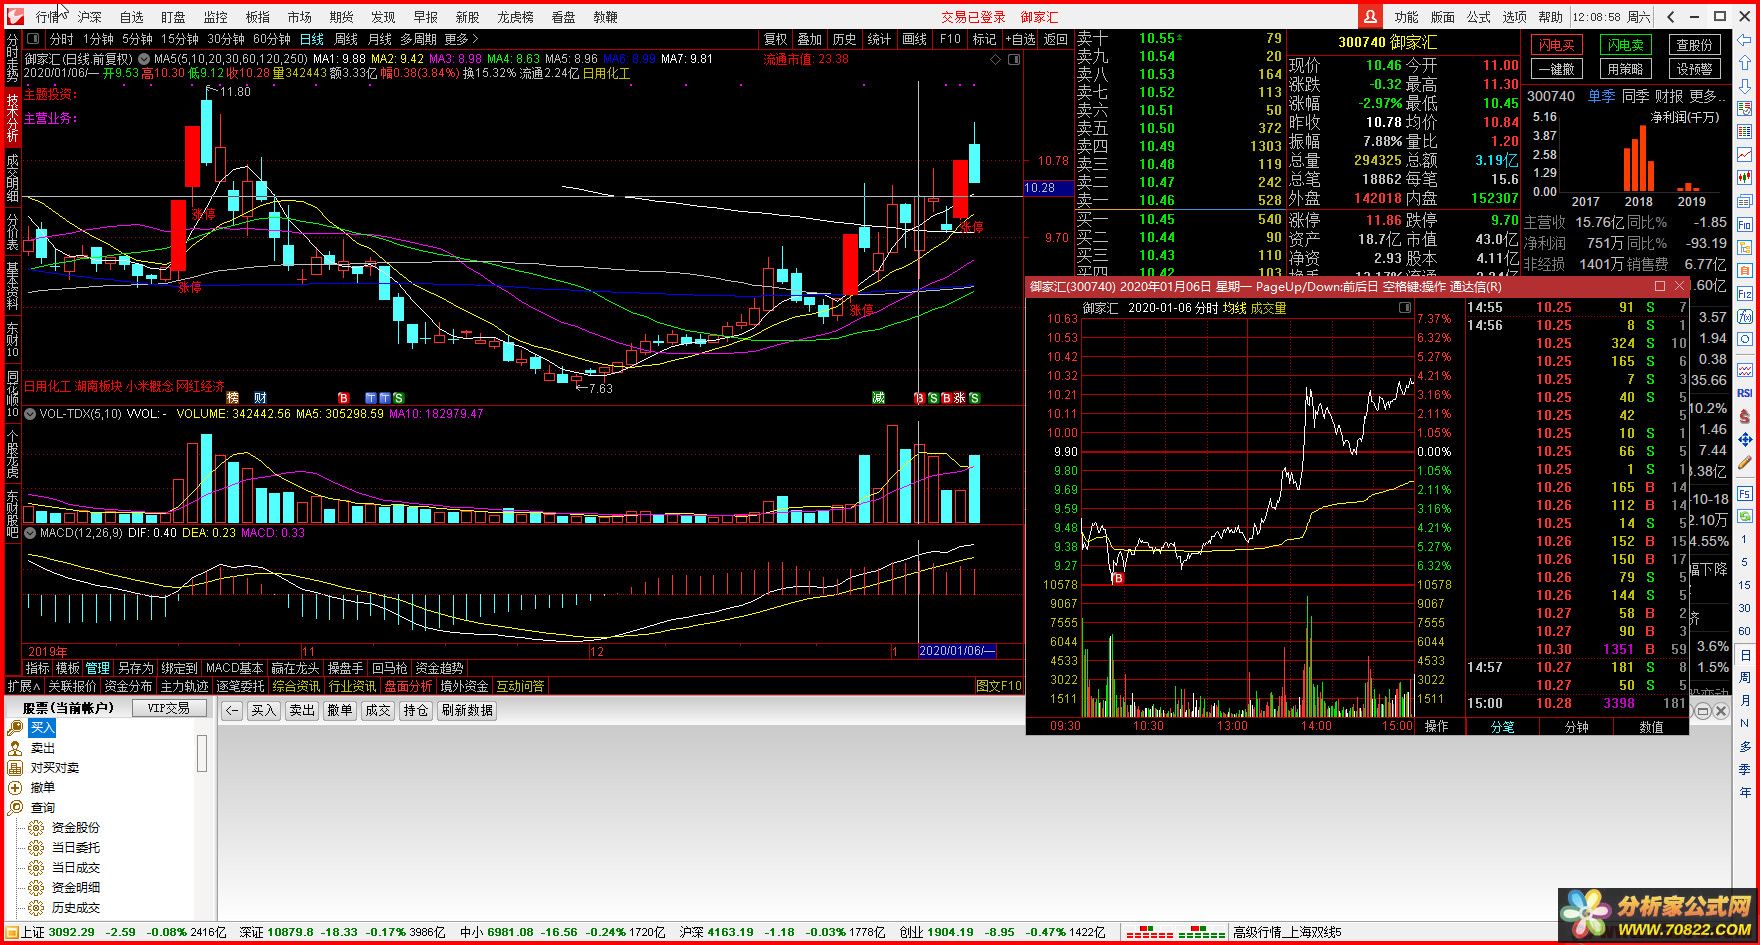Switch to 分钟 tab in 分时 popup
The image size is (1760, 945).
coord(1577,727)
